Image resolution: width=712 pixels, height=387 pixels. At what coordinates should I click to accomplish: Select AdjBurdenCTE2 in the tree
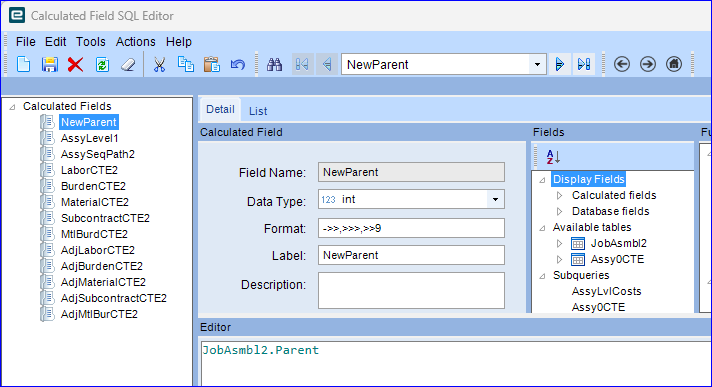pos(102,266)
